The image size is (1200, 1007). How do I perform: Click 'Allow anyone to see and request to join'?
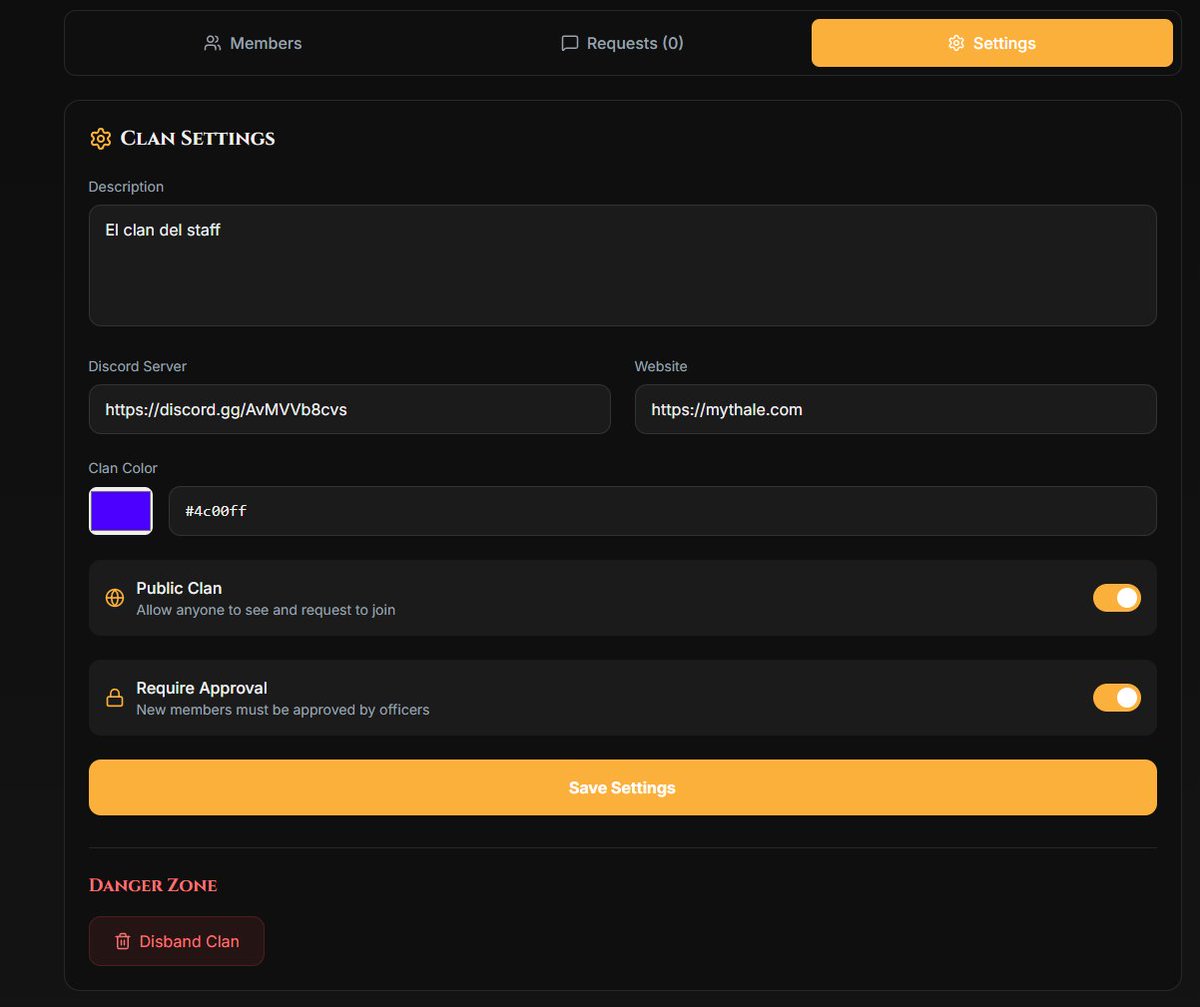click(x=266, y=610)
